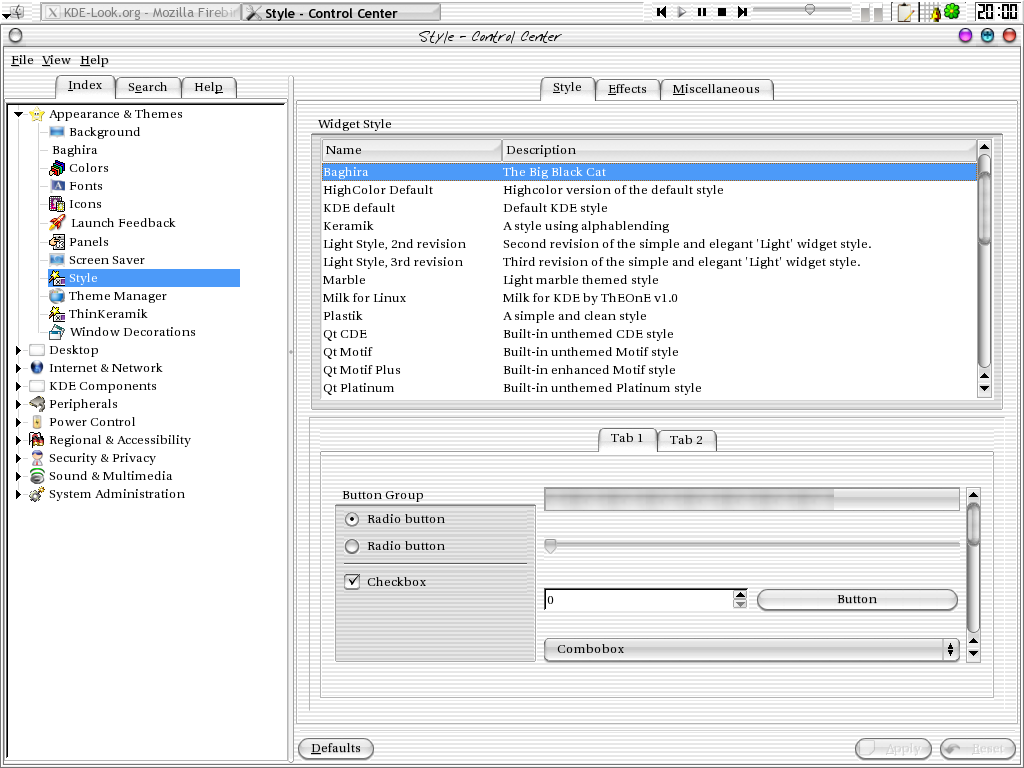Open the Icons module icon
The image size is (1024, 768).
57,204
